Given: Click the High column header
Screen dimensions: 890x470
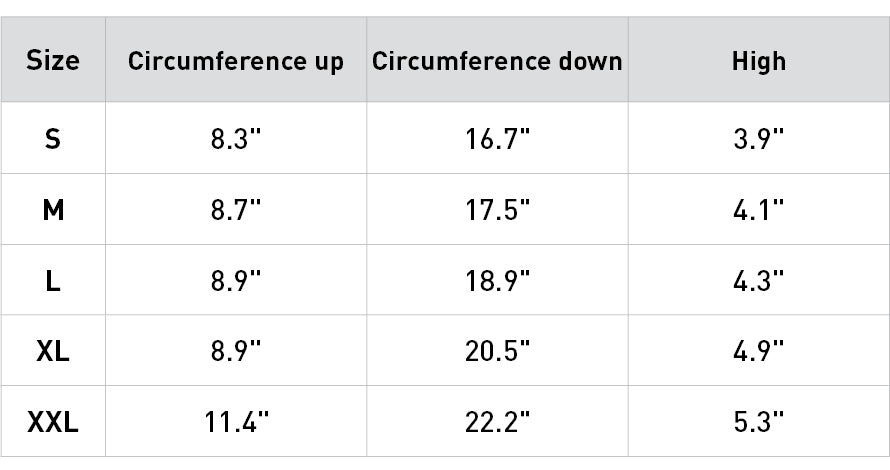Looking at the screenshot, I should click(x=758, y=61).
